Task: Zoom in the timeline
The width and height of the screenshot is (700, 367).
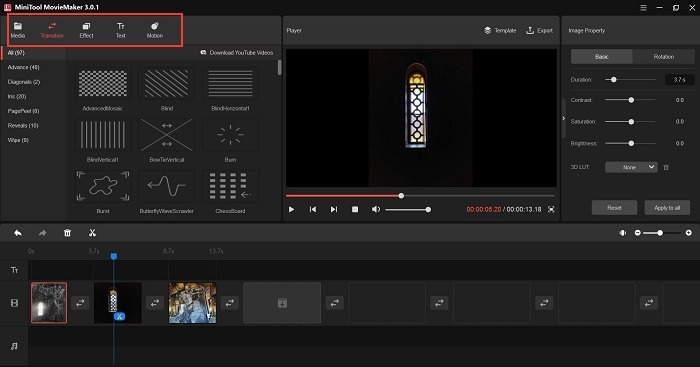Action: coord(688,233)
